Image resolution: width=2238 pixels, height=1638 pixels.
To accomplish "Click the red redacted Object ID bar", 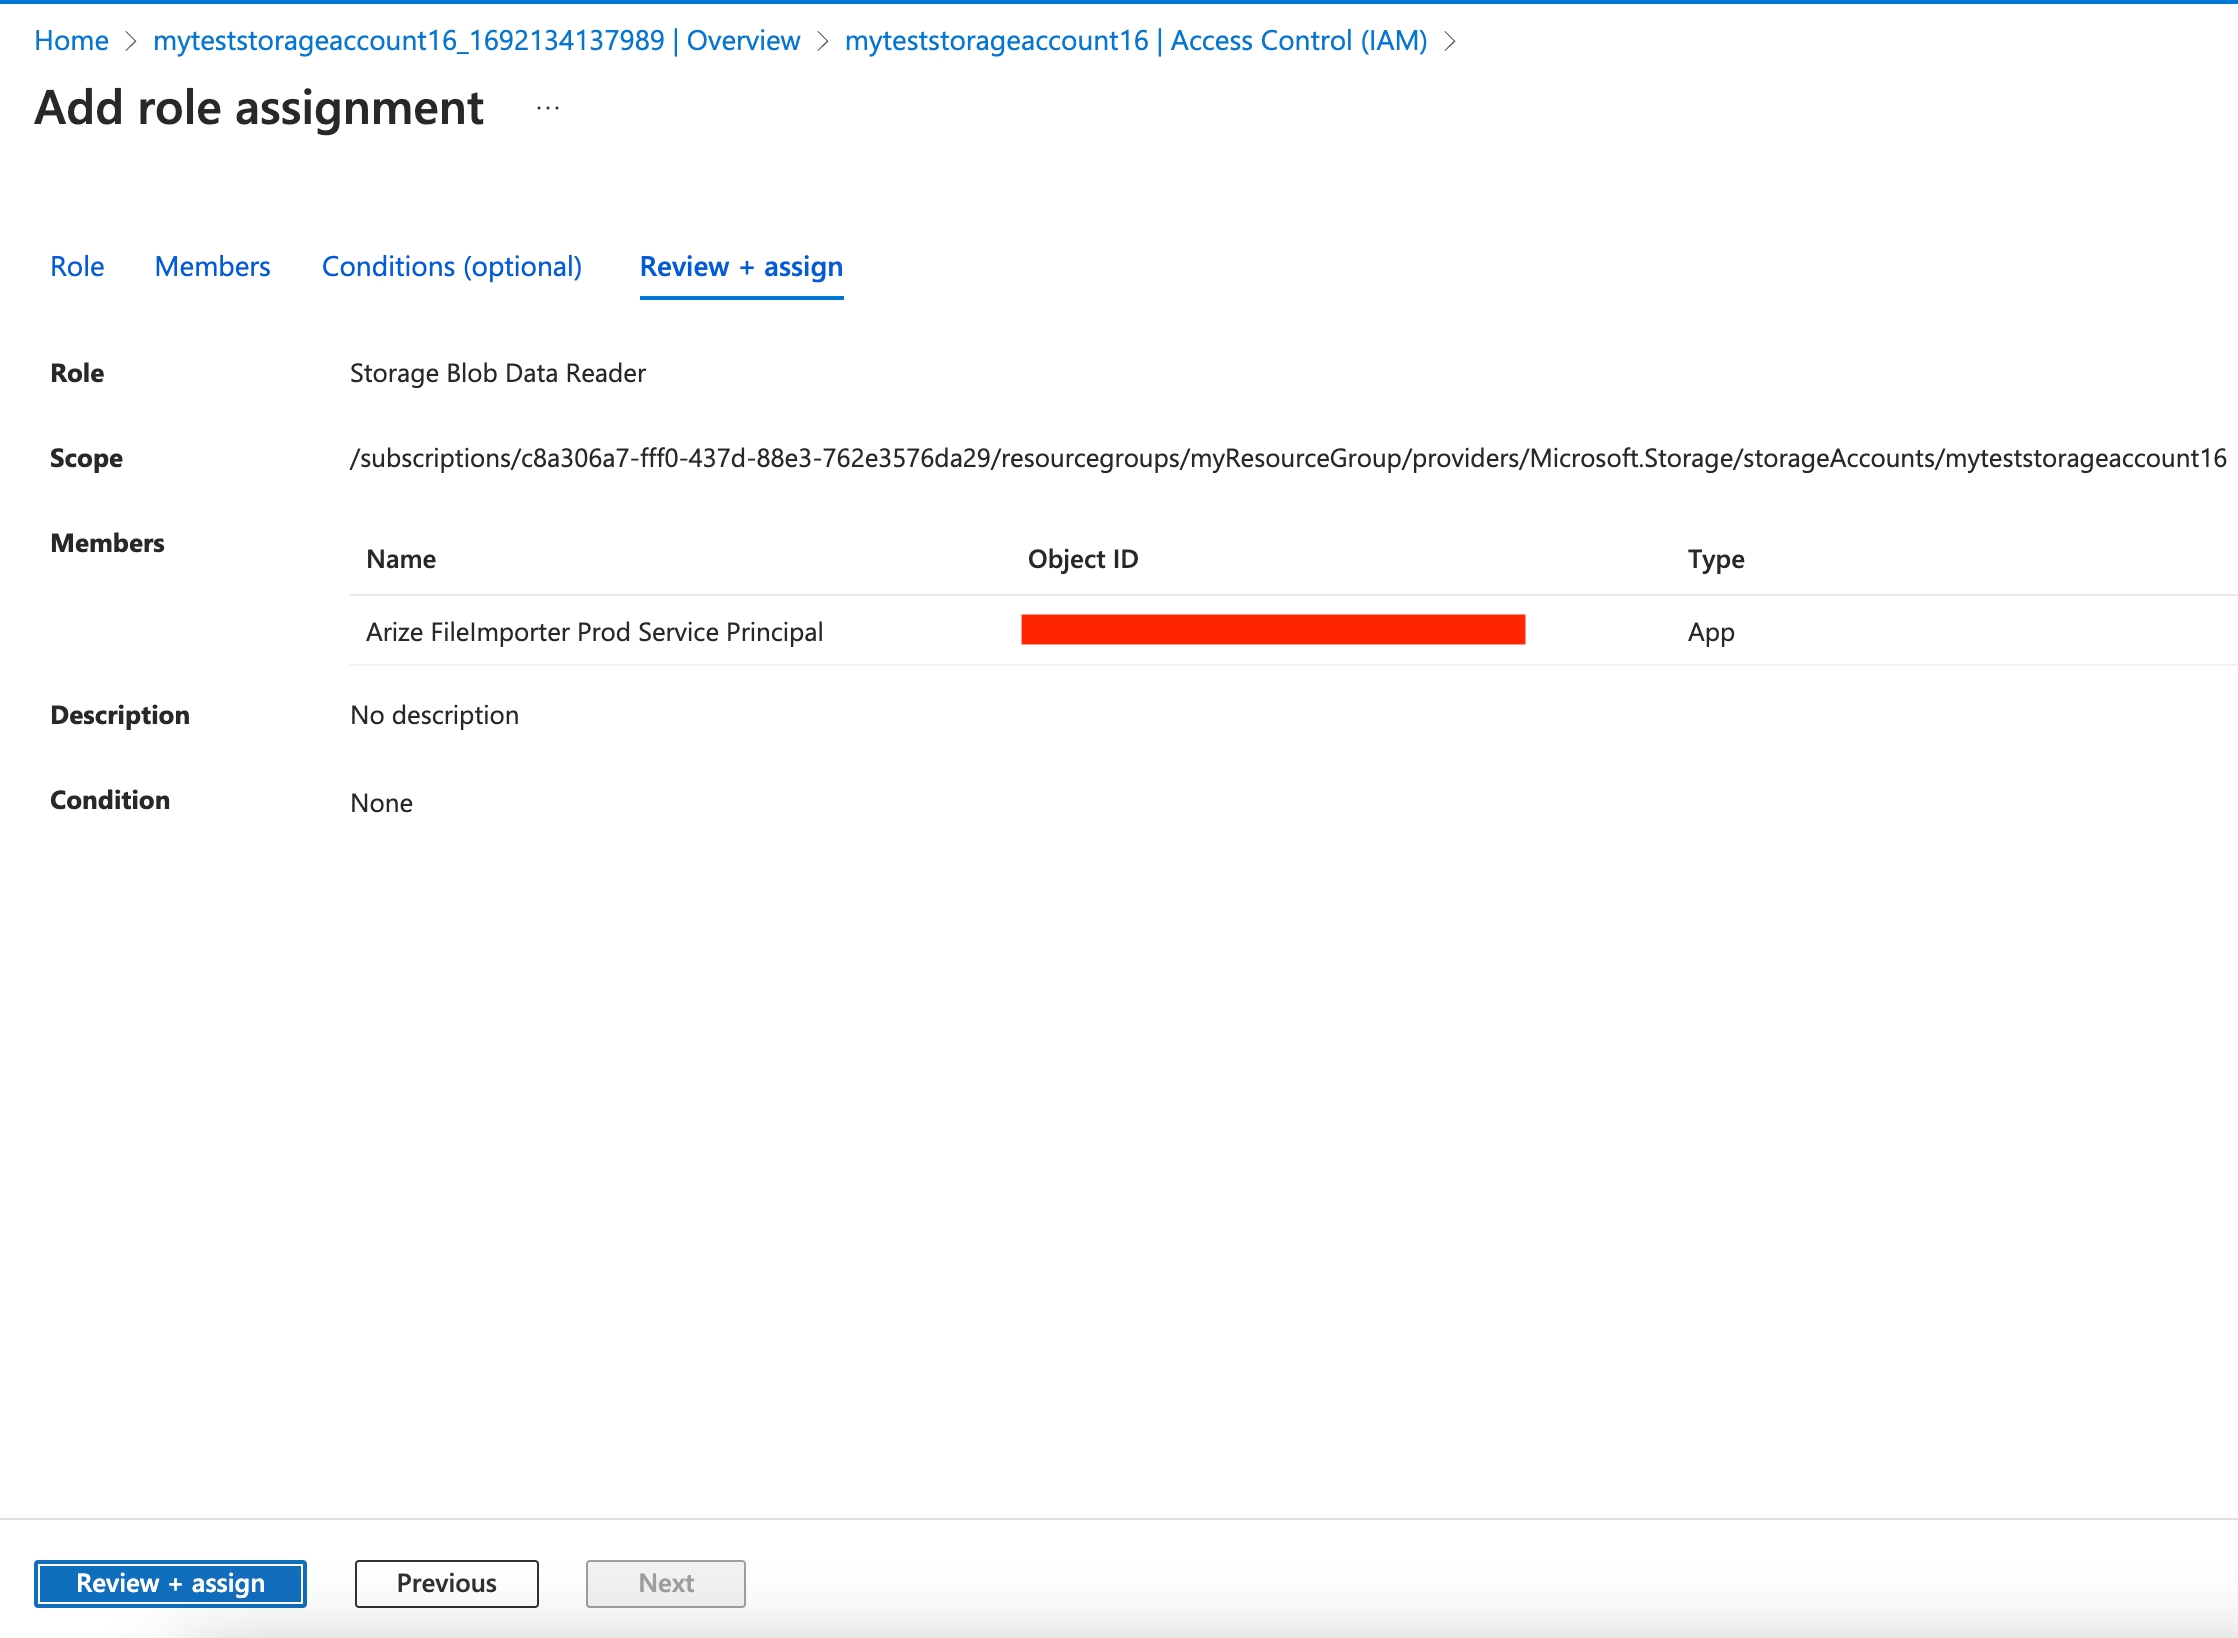I will click(x=1272, y=630).
